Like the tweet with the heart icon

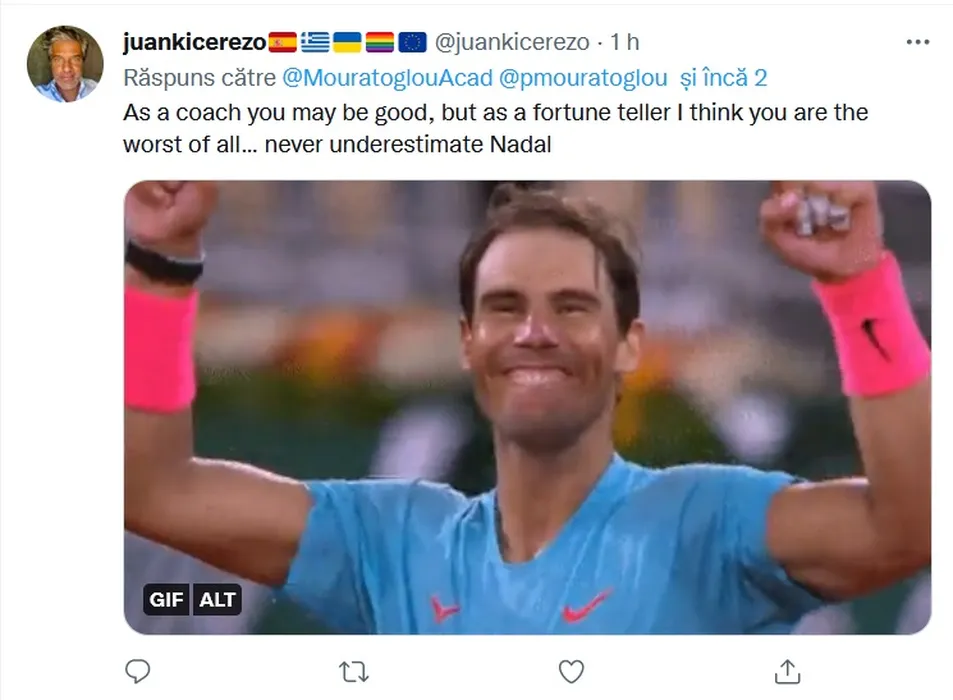click(x=571, y=671)
